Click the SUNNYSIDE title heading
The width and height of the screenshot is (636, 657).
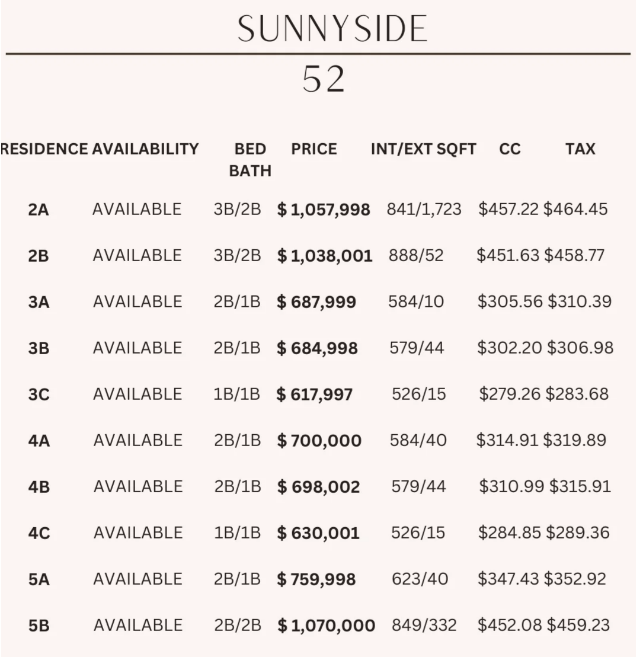coord(332,28)
